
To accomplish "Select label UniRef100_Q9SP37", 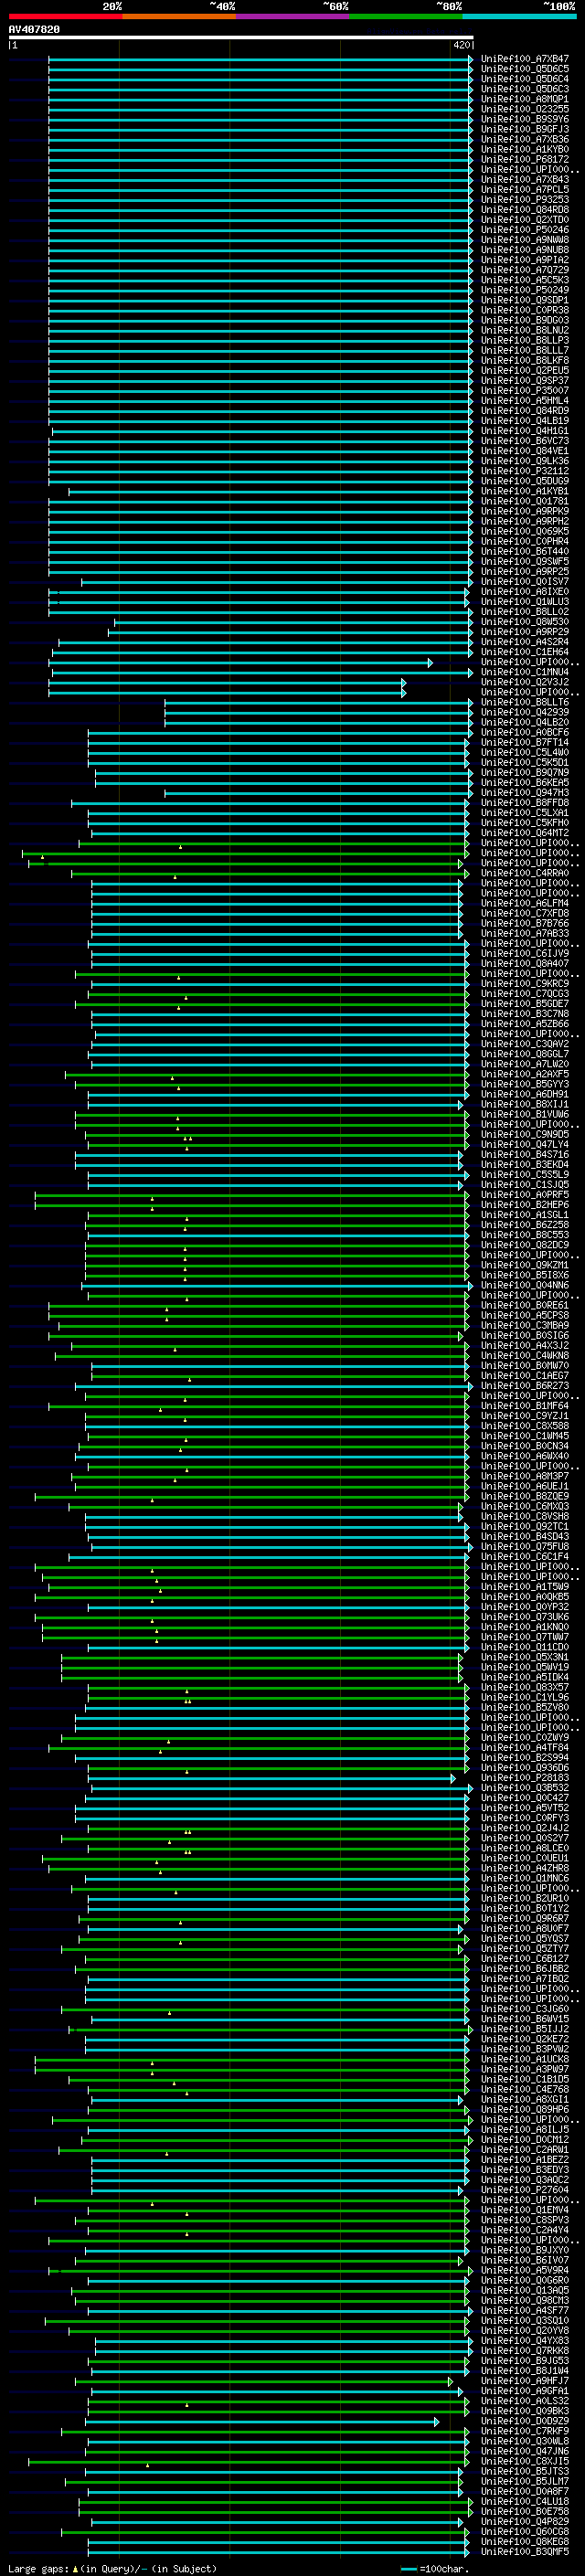I will point(525,380).
